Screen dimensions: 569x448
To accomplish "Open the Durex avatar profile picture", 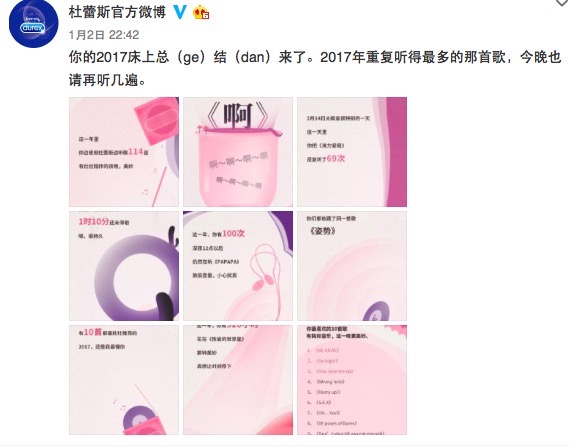I will [33, 24].
